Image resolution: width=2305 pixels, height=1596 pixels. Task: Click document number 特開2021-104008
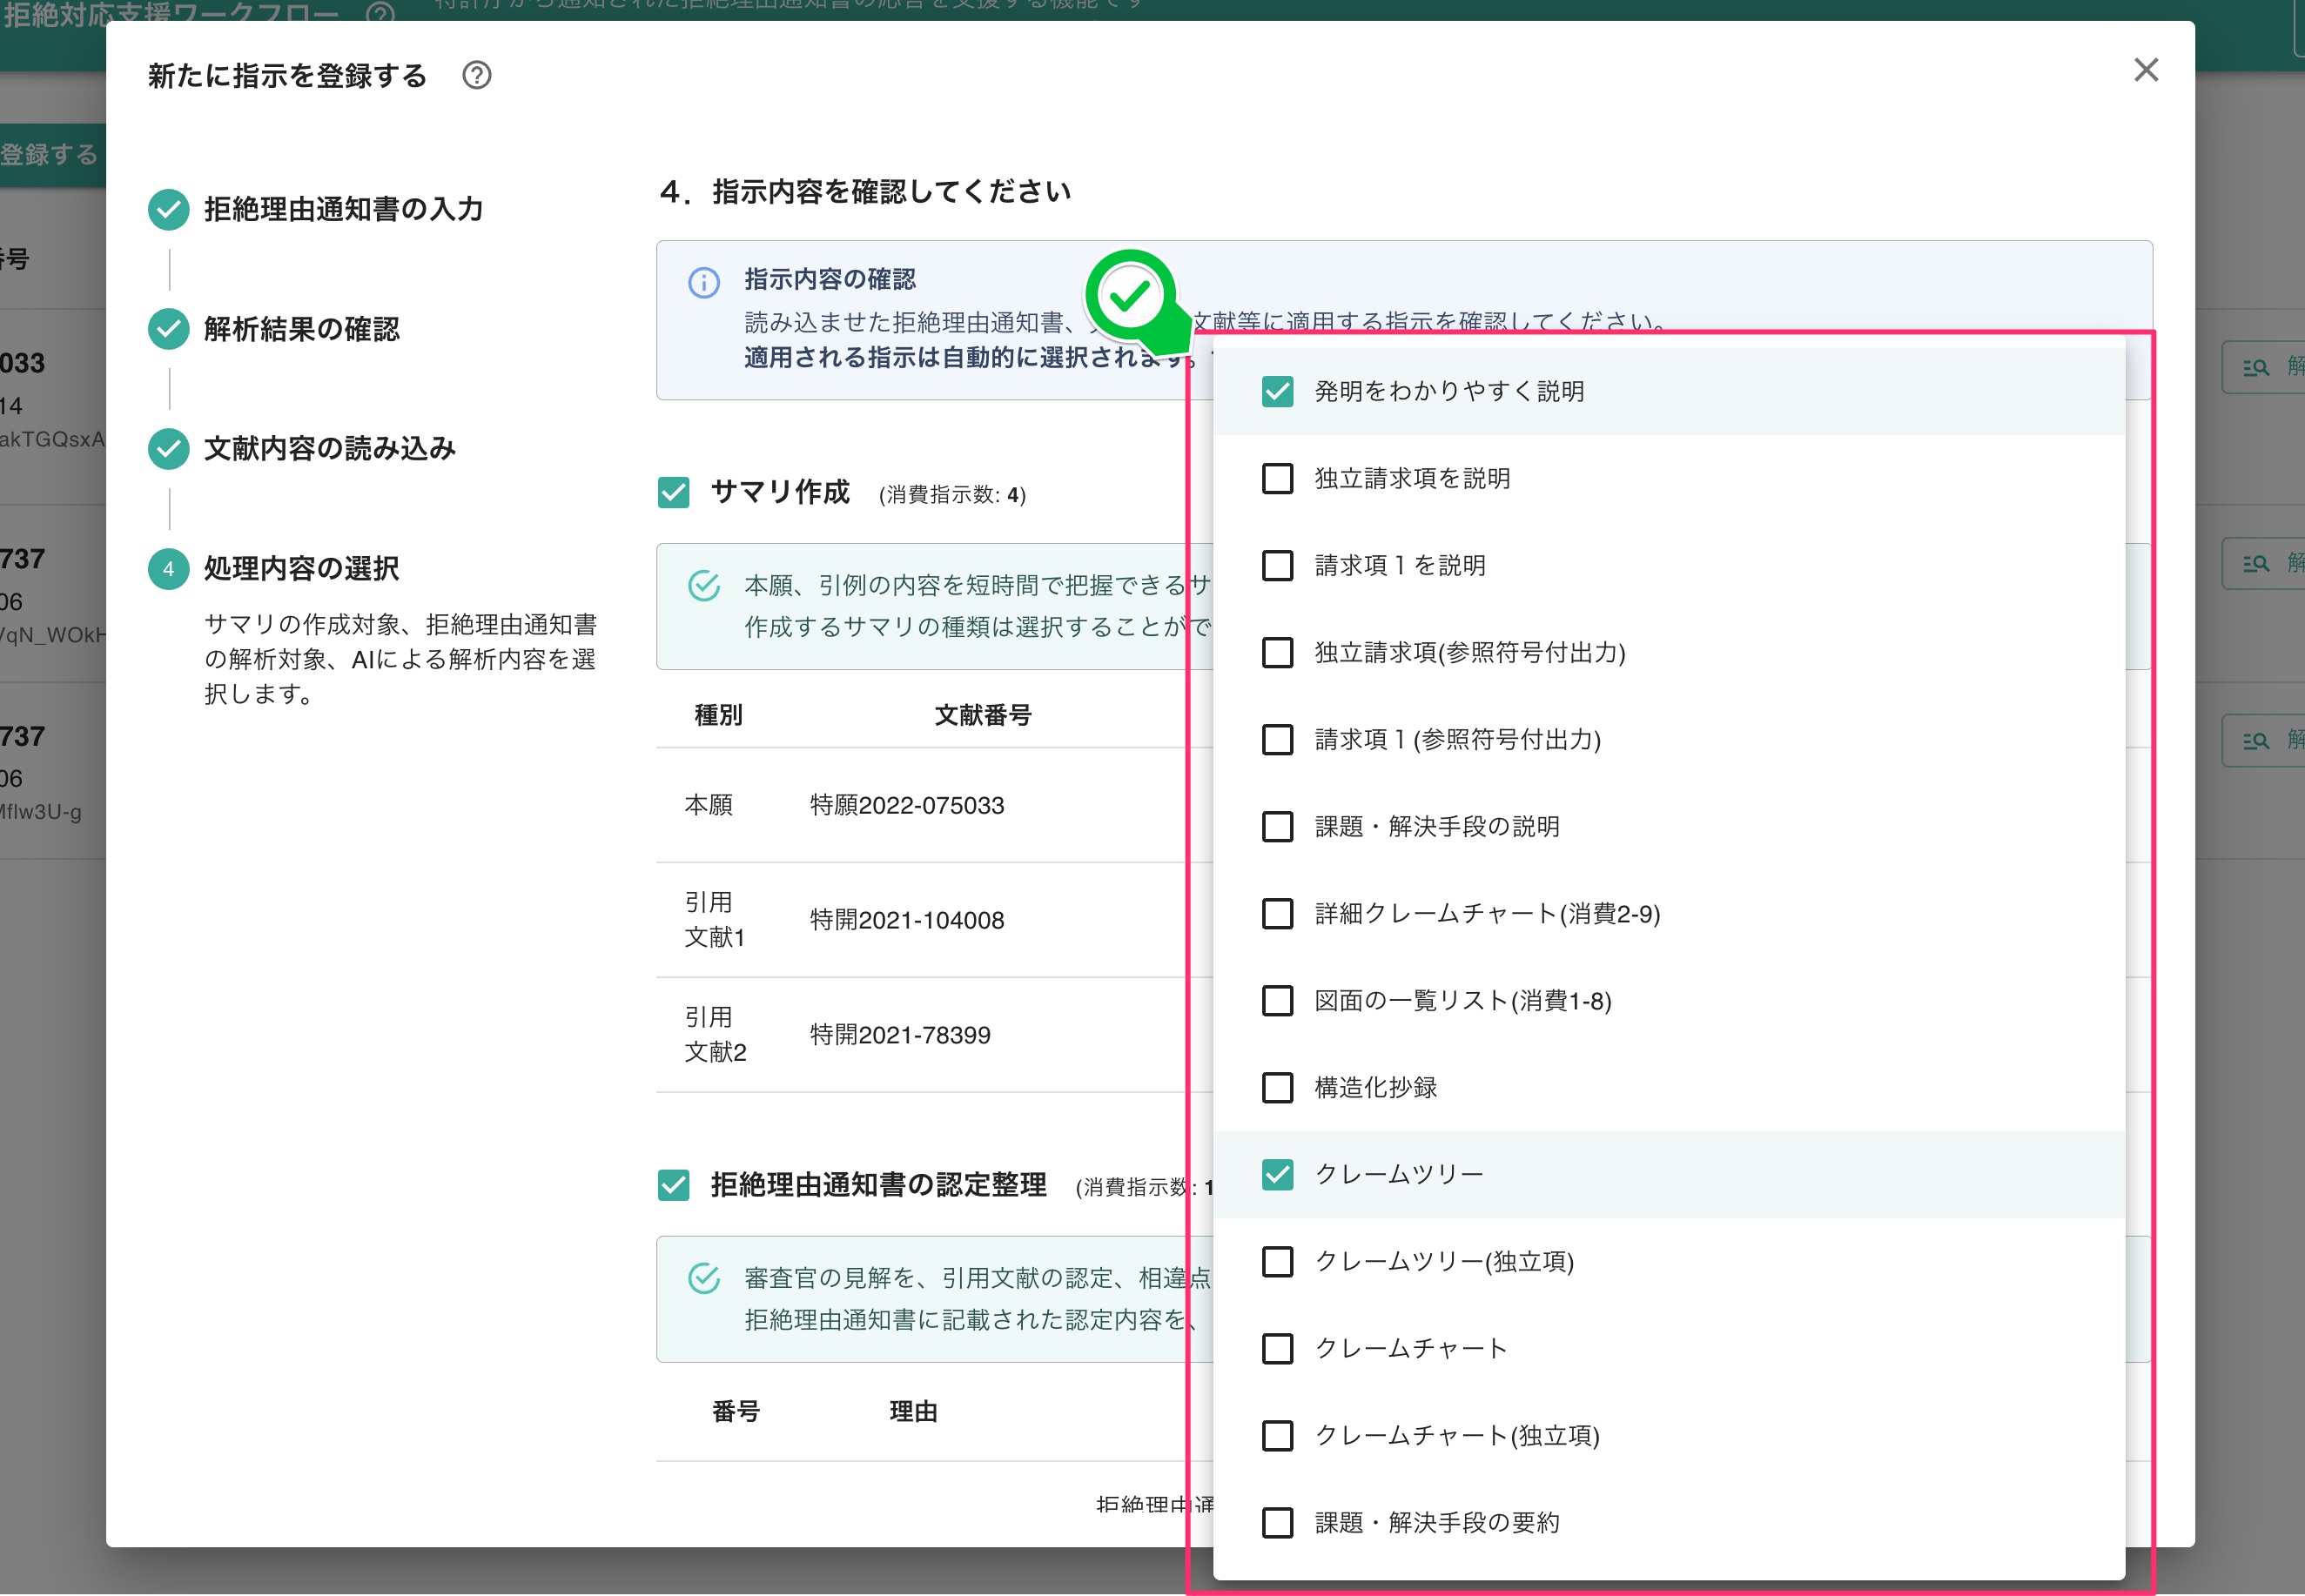pyautogui.click(x=907, y=920)
